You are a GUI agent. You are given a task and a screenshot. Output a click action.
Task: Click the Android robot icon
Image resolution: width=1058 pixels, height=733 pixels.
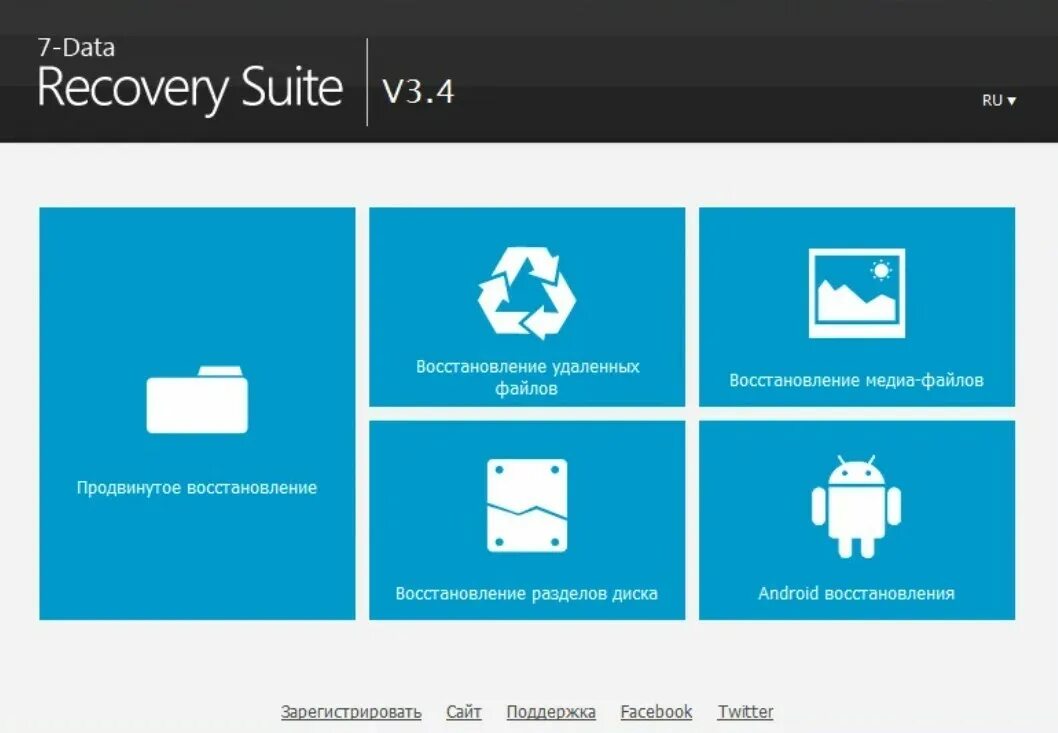[856, 506]
